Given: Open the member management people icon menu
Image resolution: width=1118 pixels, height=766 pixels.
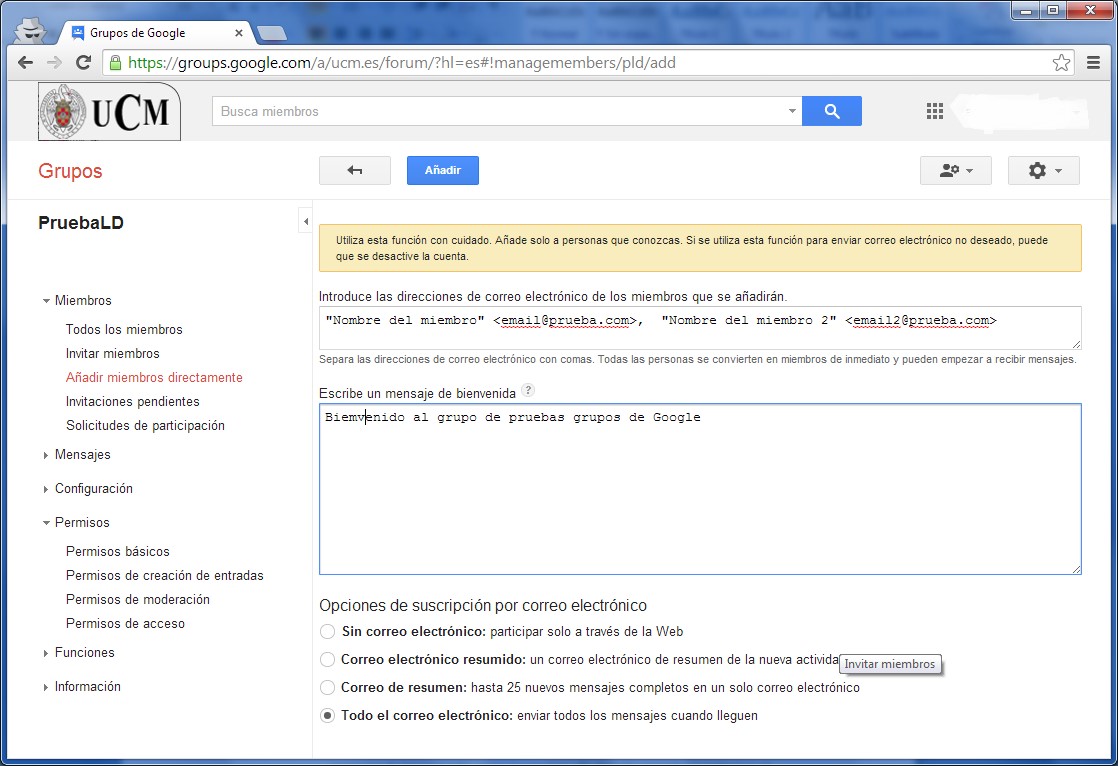Looking at the screenshot, I should pos(955,170).
